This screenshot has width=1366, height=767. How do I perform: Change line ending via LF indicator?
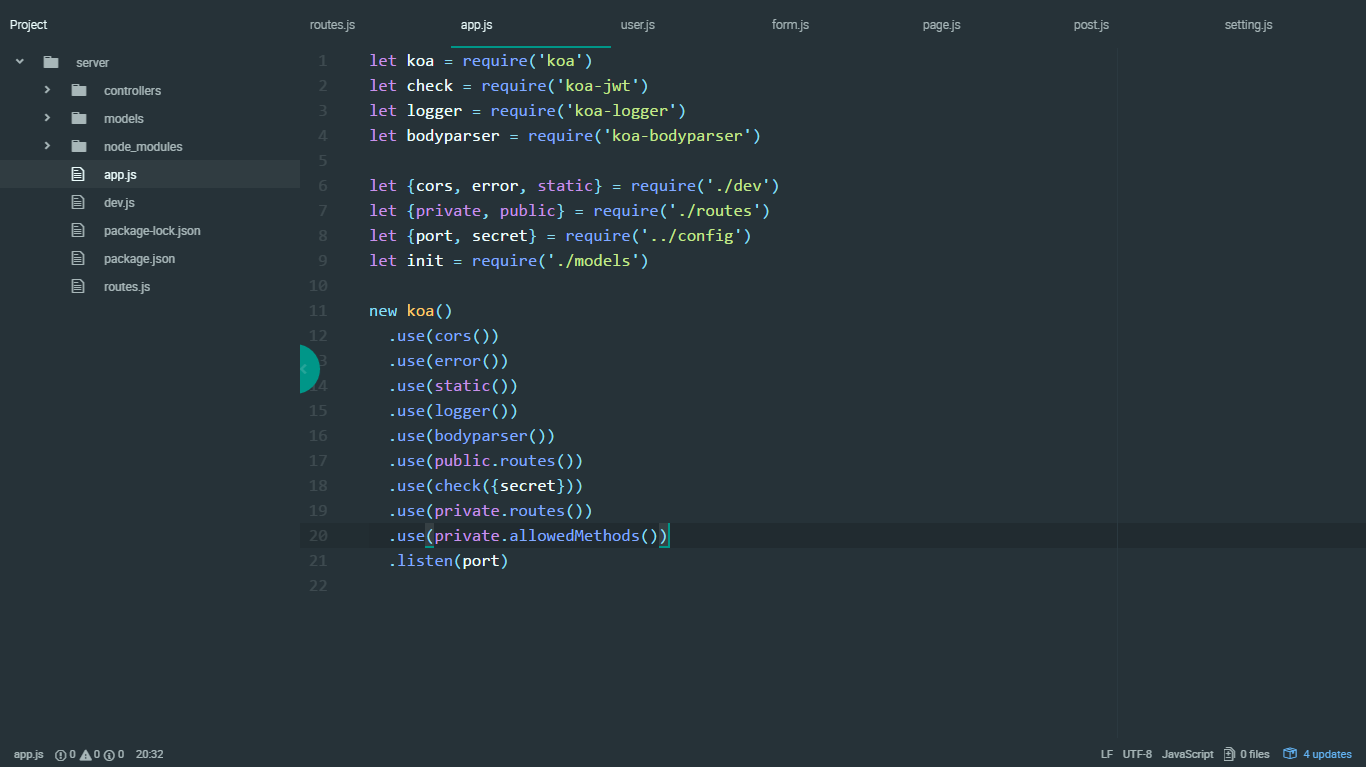(x=1107, y=755)
